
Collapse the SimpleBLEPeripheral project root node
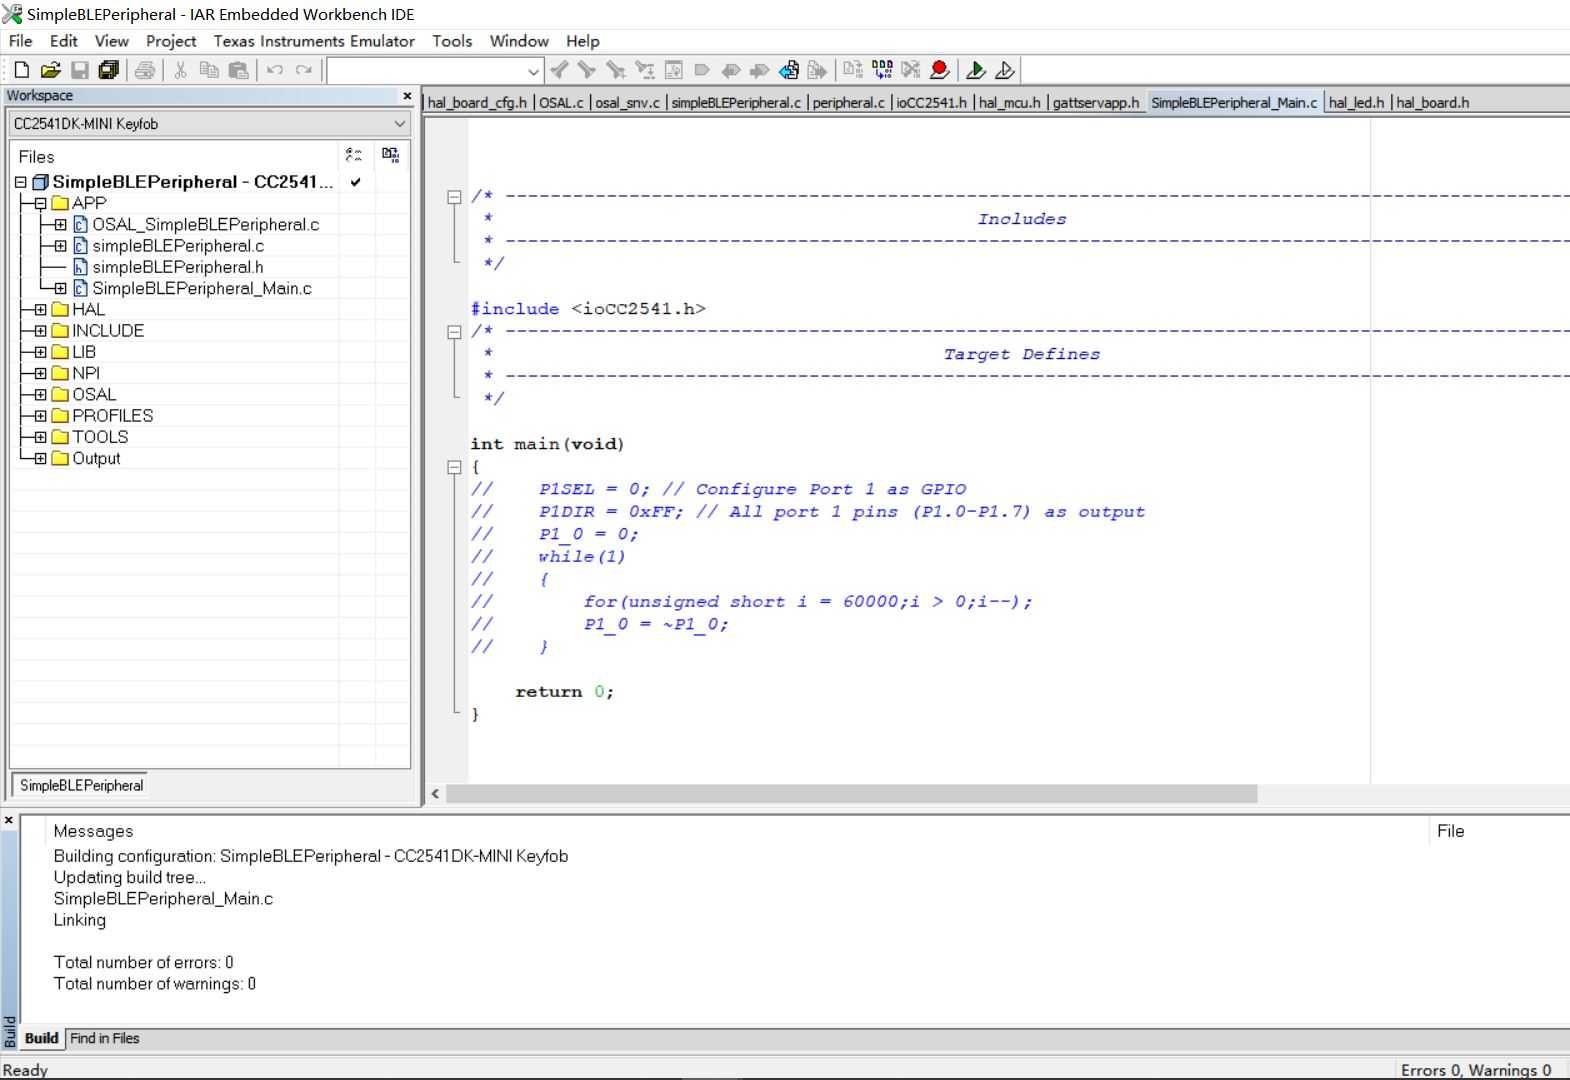(x=20, y=182)
